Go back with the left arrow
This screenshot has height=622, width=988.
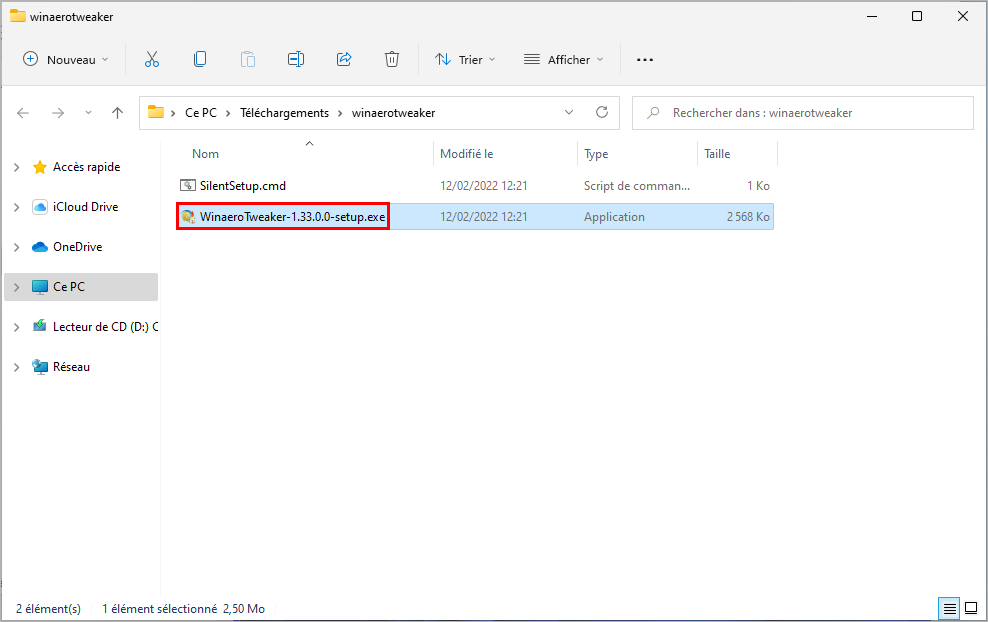click(x=23, y=113)
